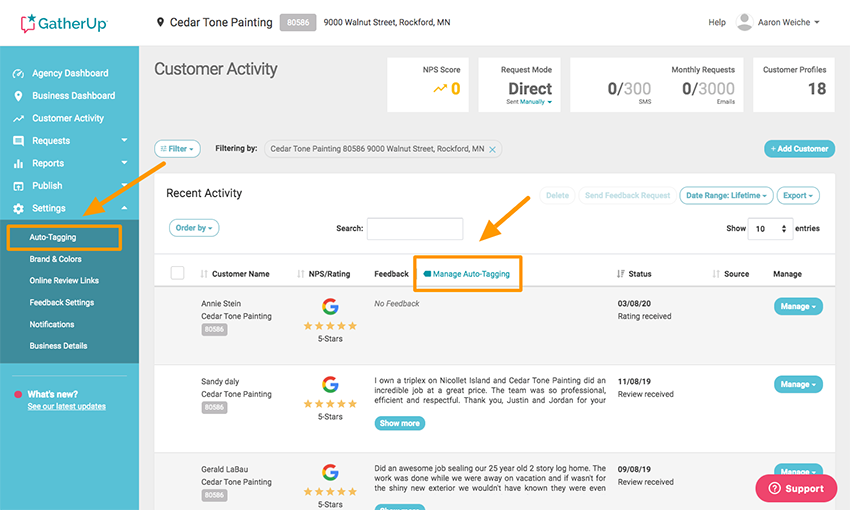Click the Settings gear icon

(x=18, y=209)
